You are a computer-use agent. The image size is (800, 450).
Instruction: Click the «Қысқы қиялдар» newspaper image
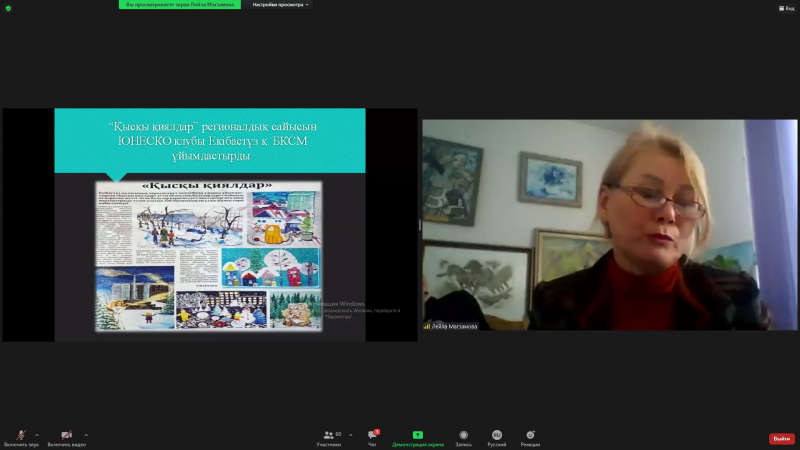pyautogui.click(x=208, y=255)
